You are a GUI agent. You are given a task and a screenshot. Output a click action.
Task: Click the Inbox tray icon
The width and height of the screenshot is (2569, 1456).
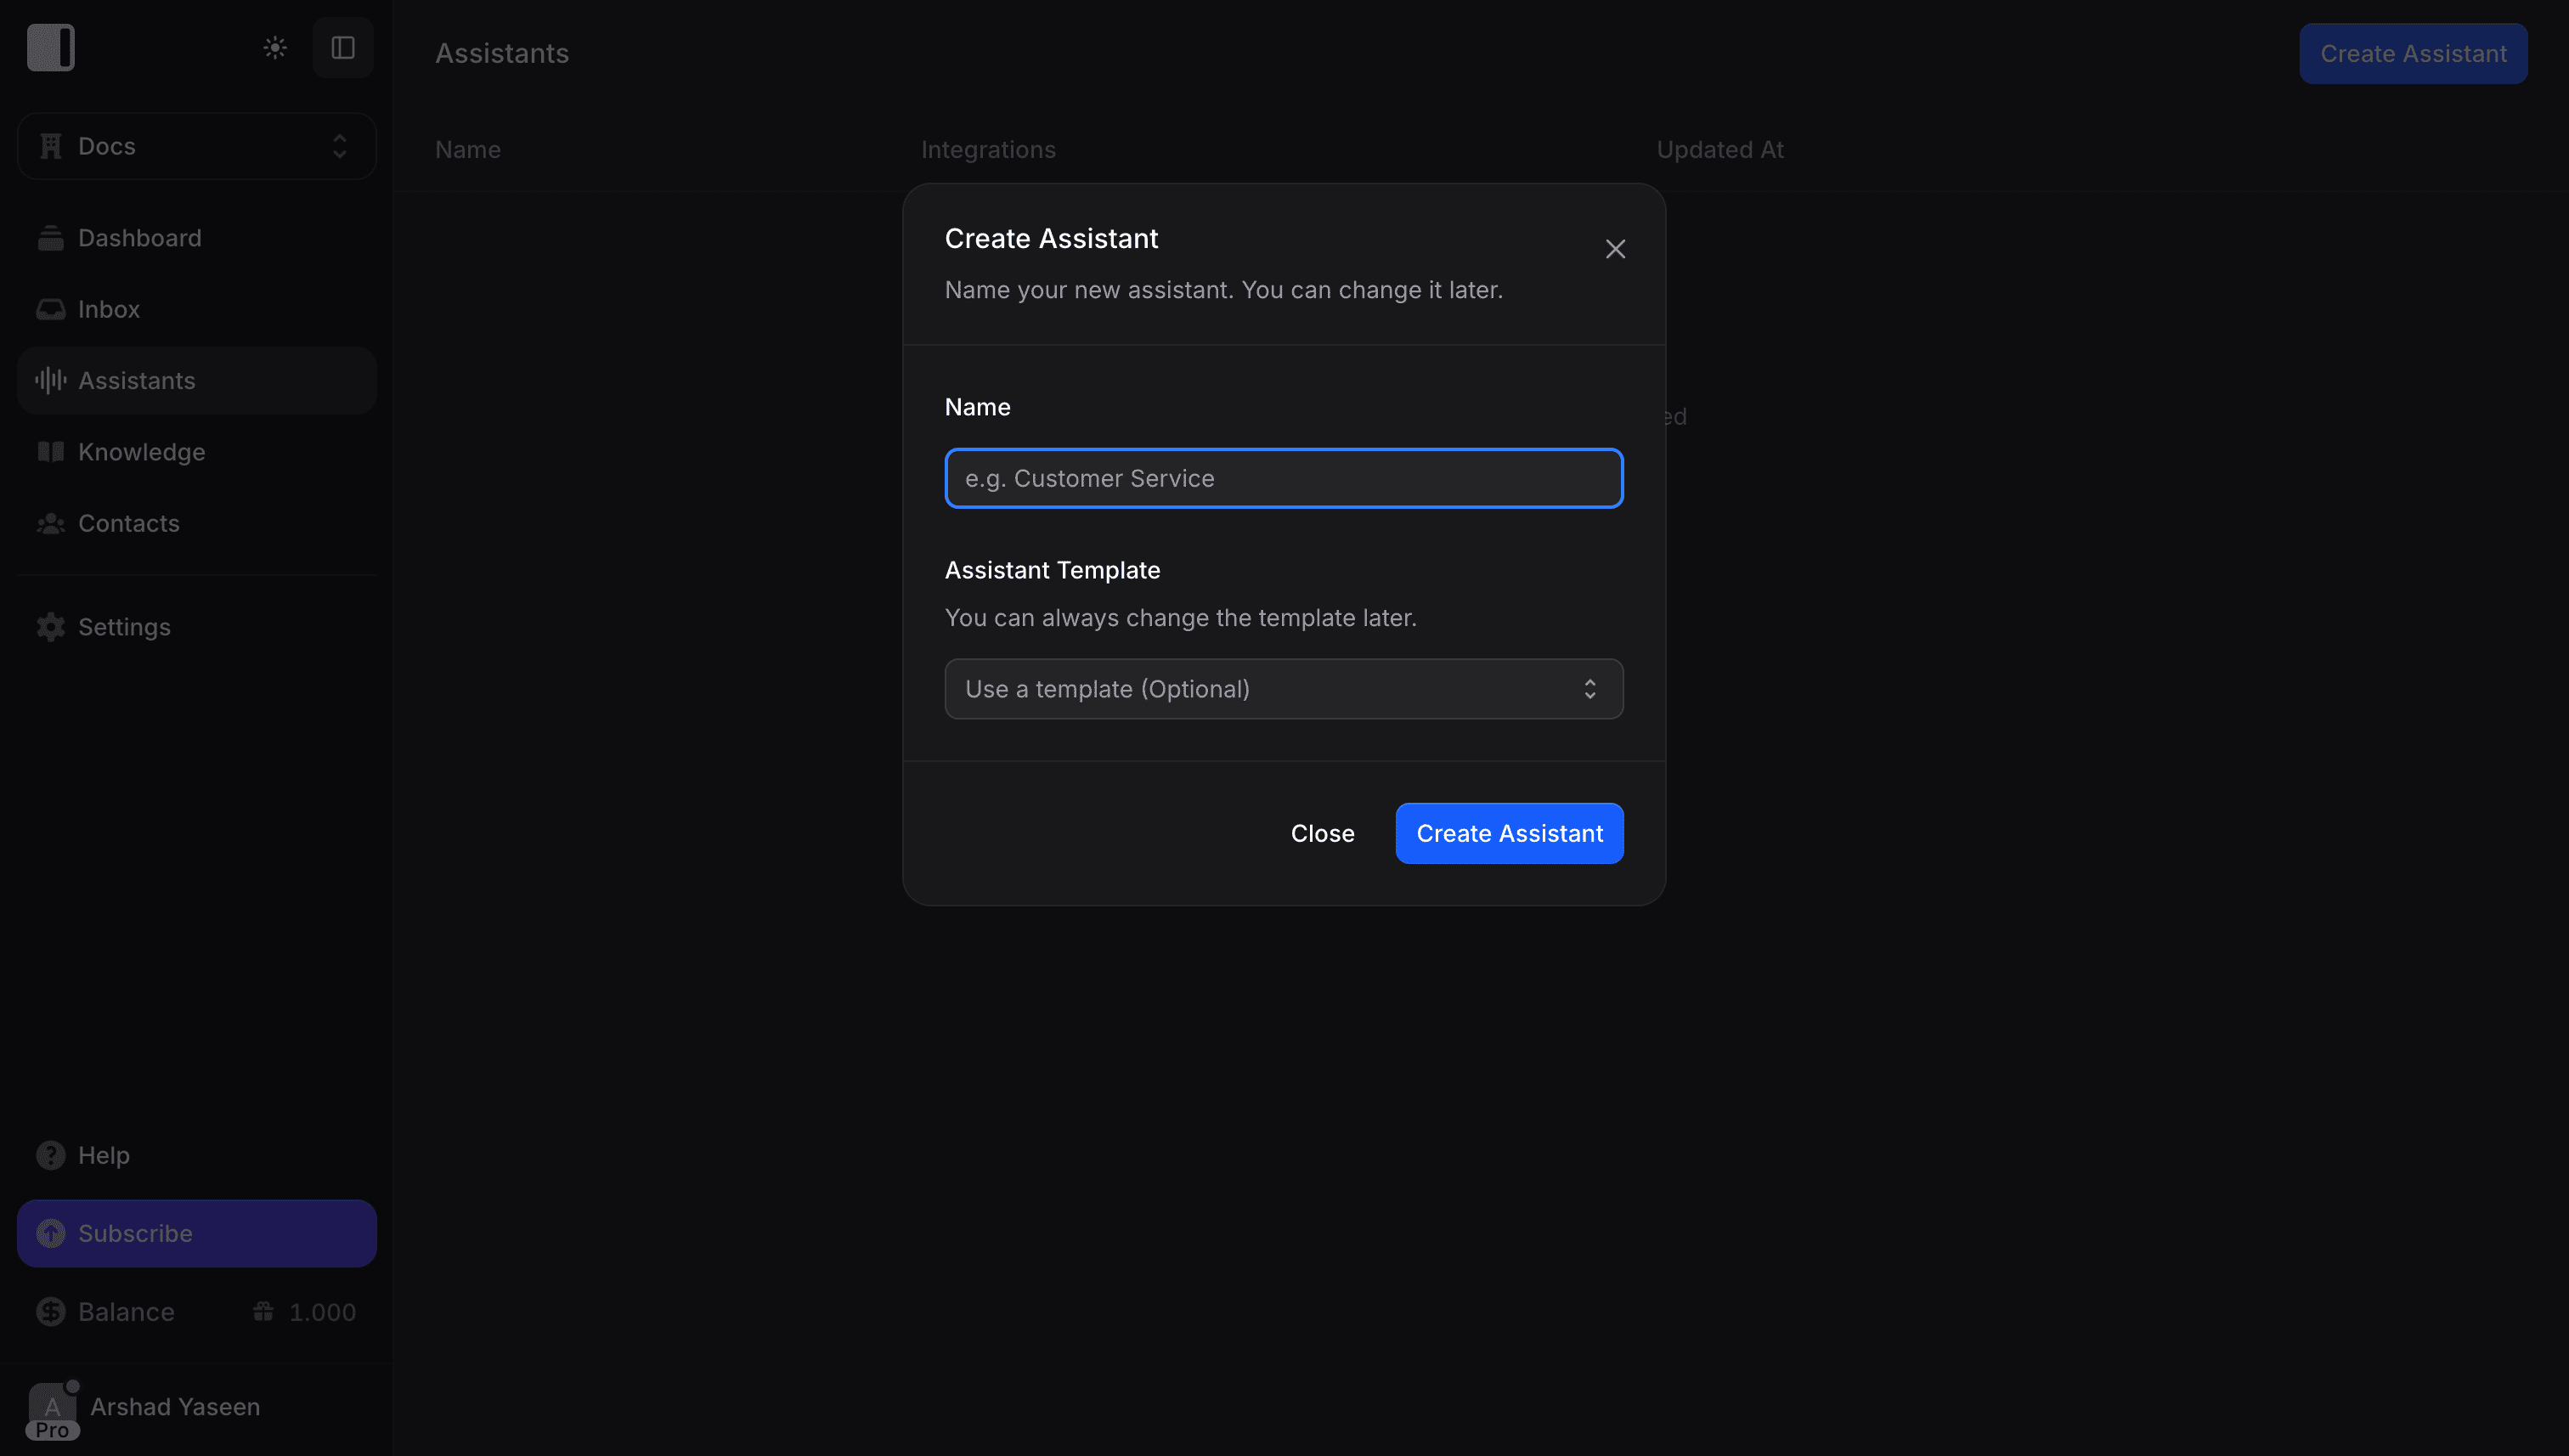[51, 309]
